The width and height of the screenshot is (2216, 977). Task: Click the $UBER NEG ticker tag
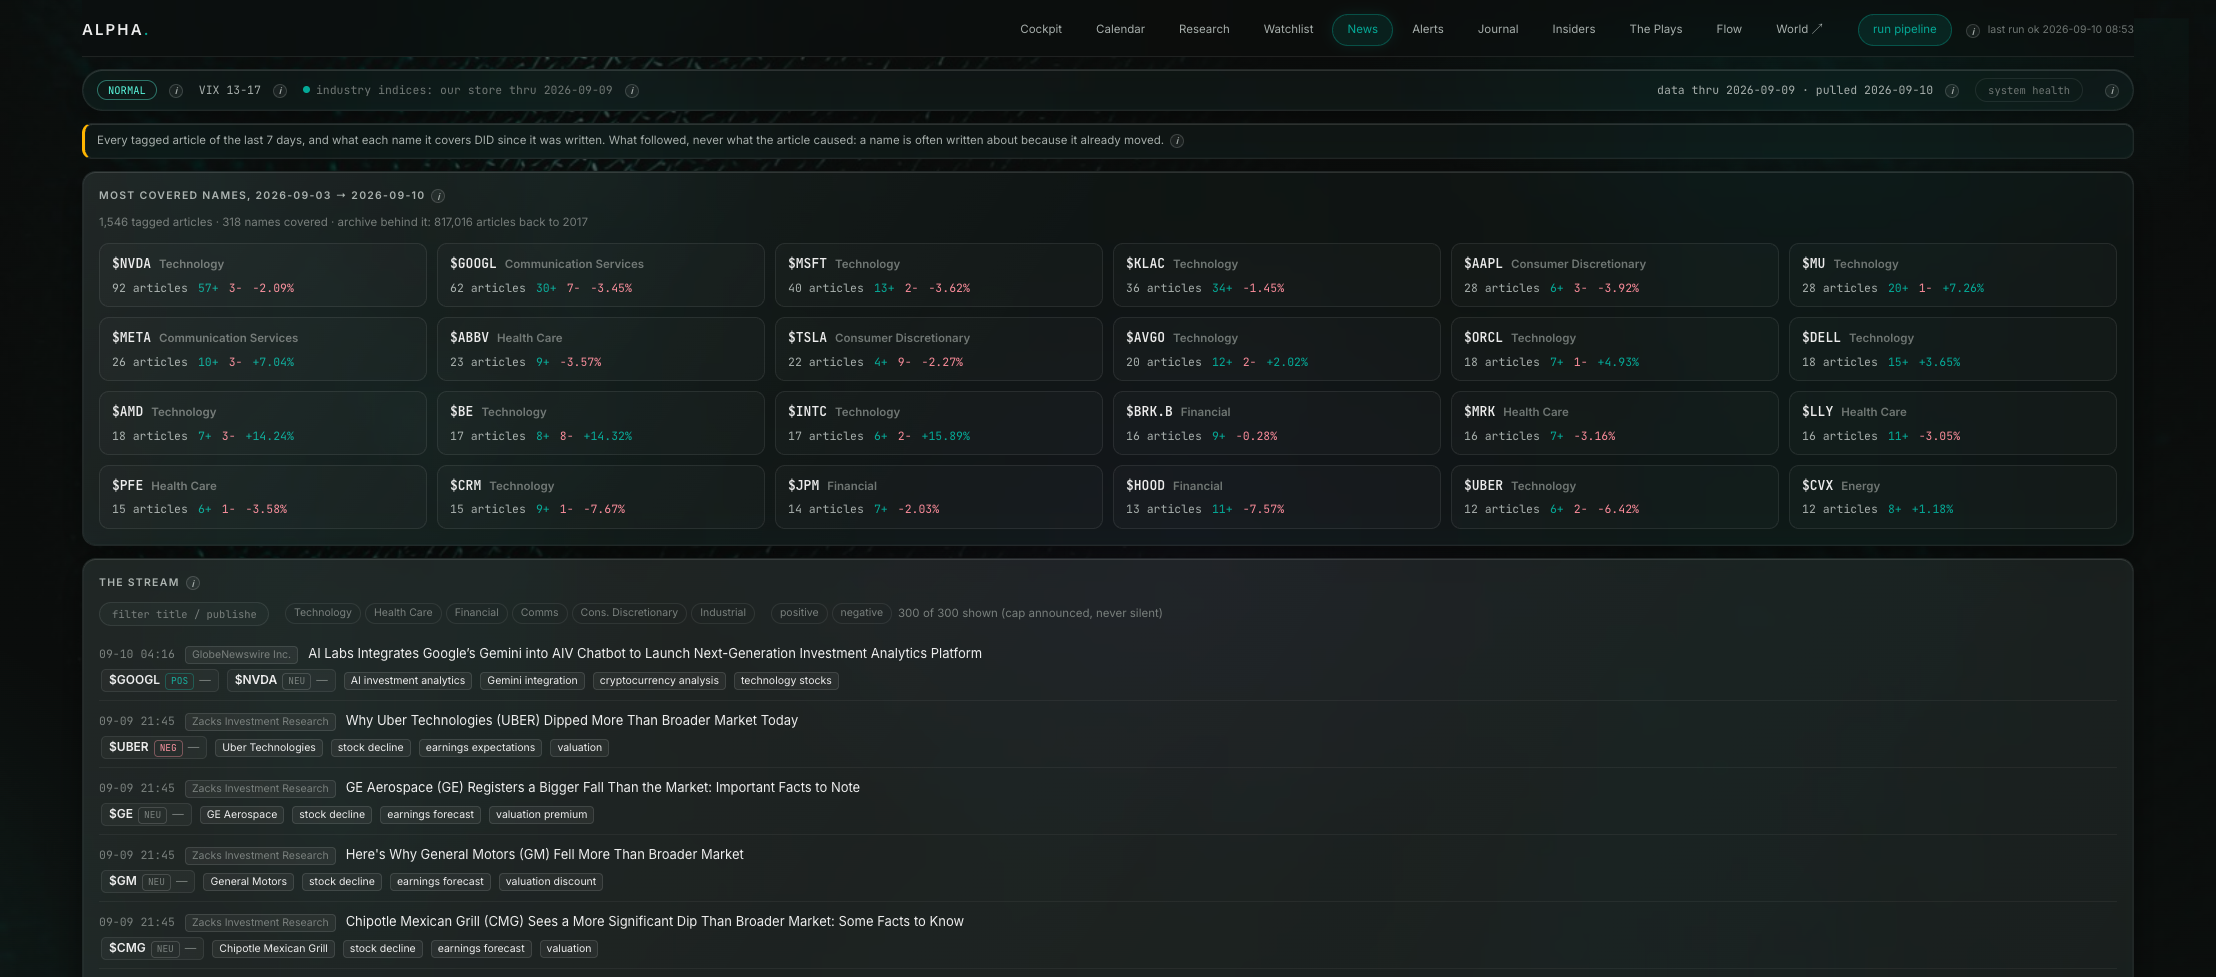pyautogui.click(x=154, y=748)
